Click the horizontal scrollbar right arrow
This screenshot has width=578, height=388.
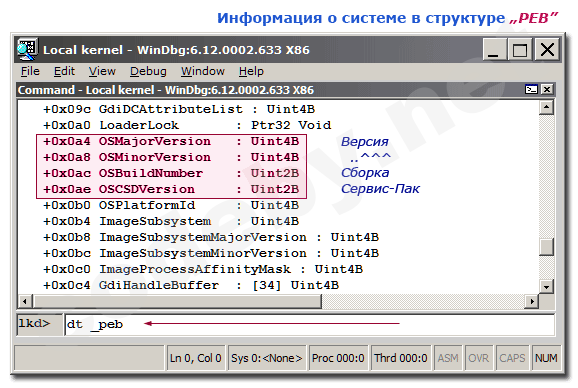click(x=532, y=301)
